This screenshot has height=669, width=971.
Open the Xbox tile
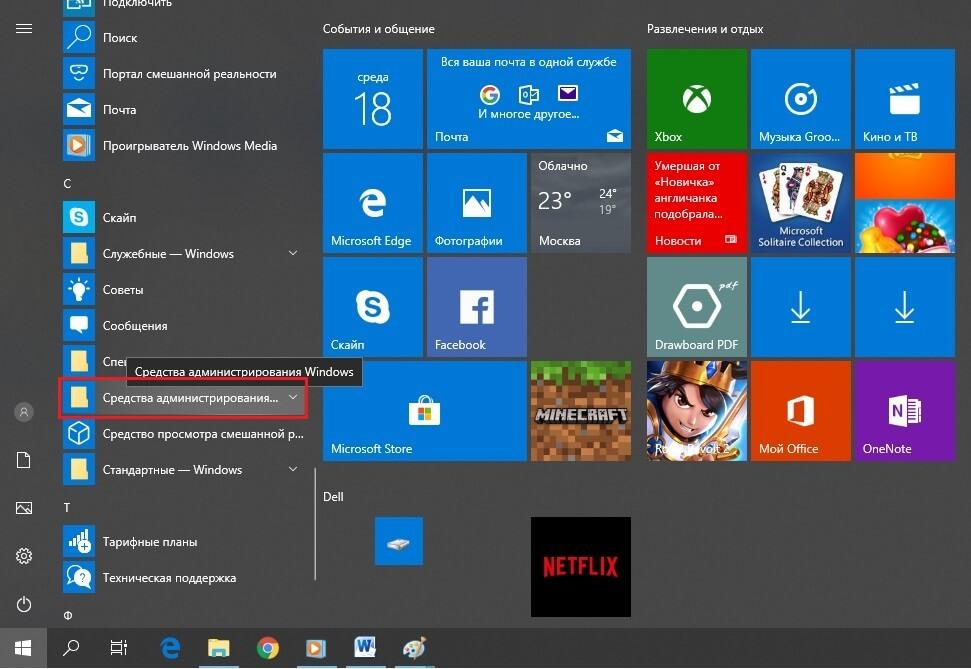click(x=697, y=99)
